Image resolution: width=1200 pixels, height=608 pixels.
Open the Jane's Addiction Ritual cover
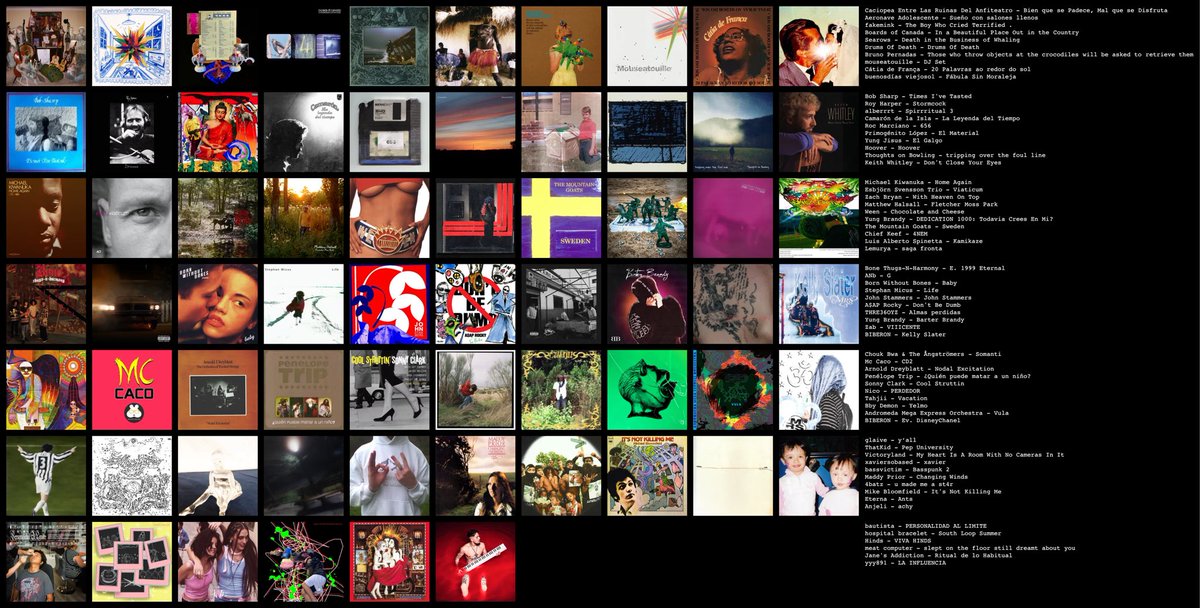pos(389,562)
